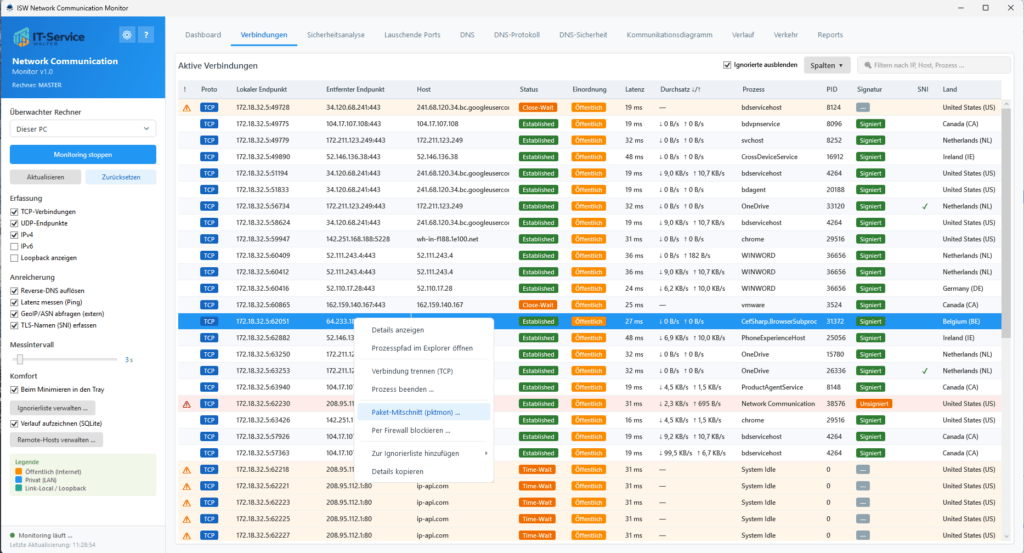
Task: Click orange Öffentlich (Internet) legend swatch
Action: click(18, 471)
